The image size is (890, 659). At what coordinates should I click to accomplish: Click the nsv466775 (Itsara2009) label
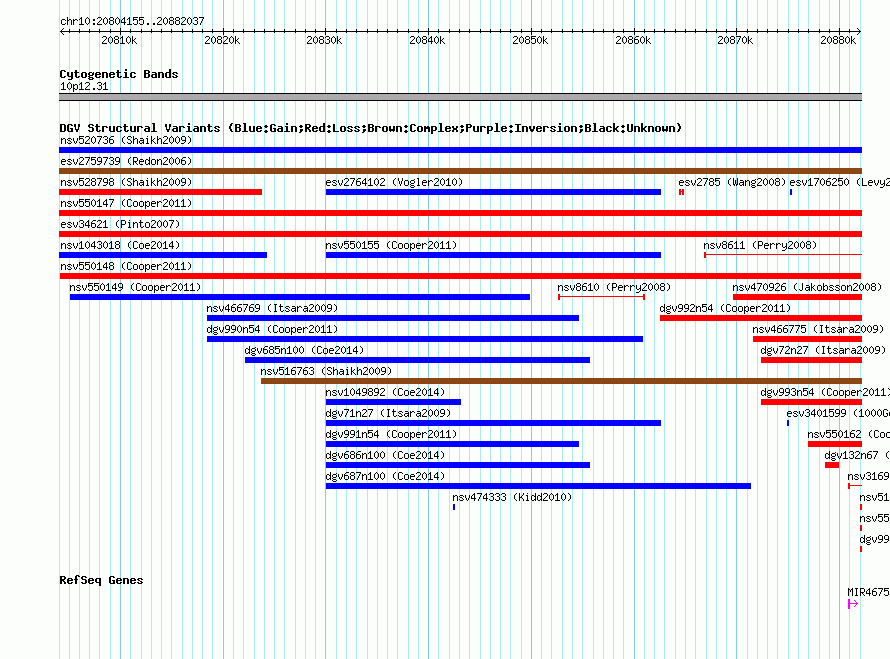pyautogui.click(x=818, y=329)
